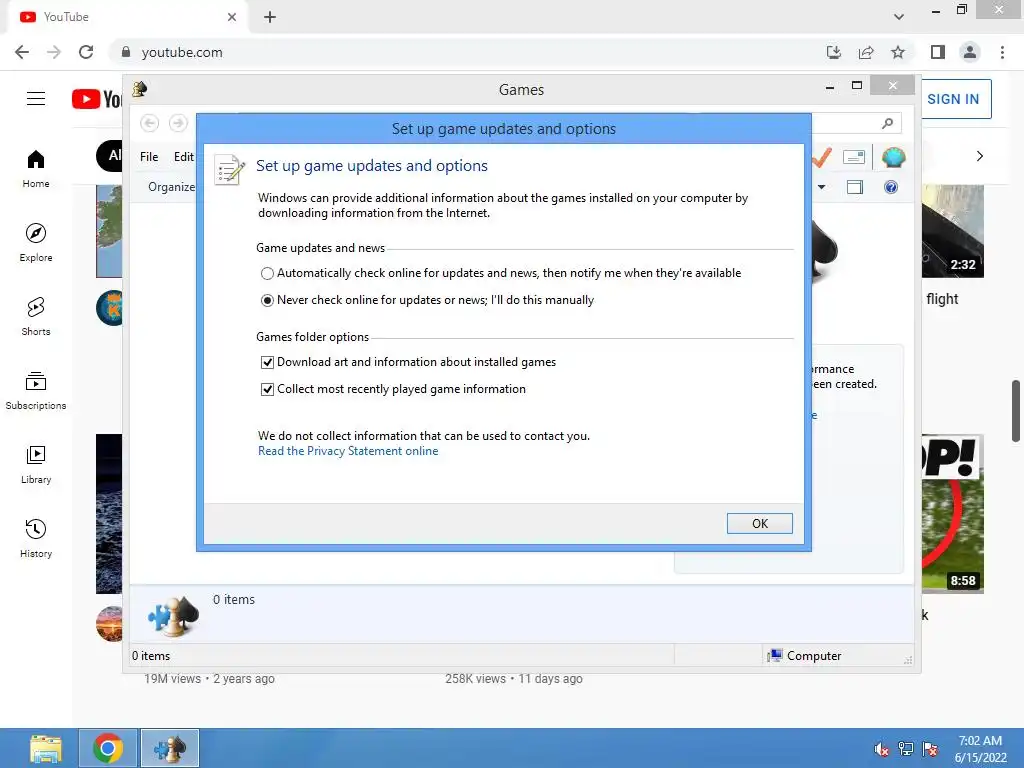
Task: Select Never check online for updates option
Action: point(267,300)
